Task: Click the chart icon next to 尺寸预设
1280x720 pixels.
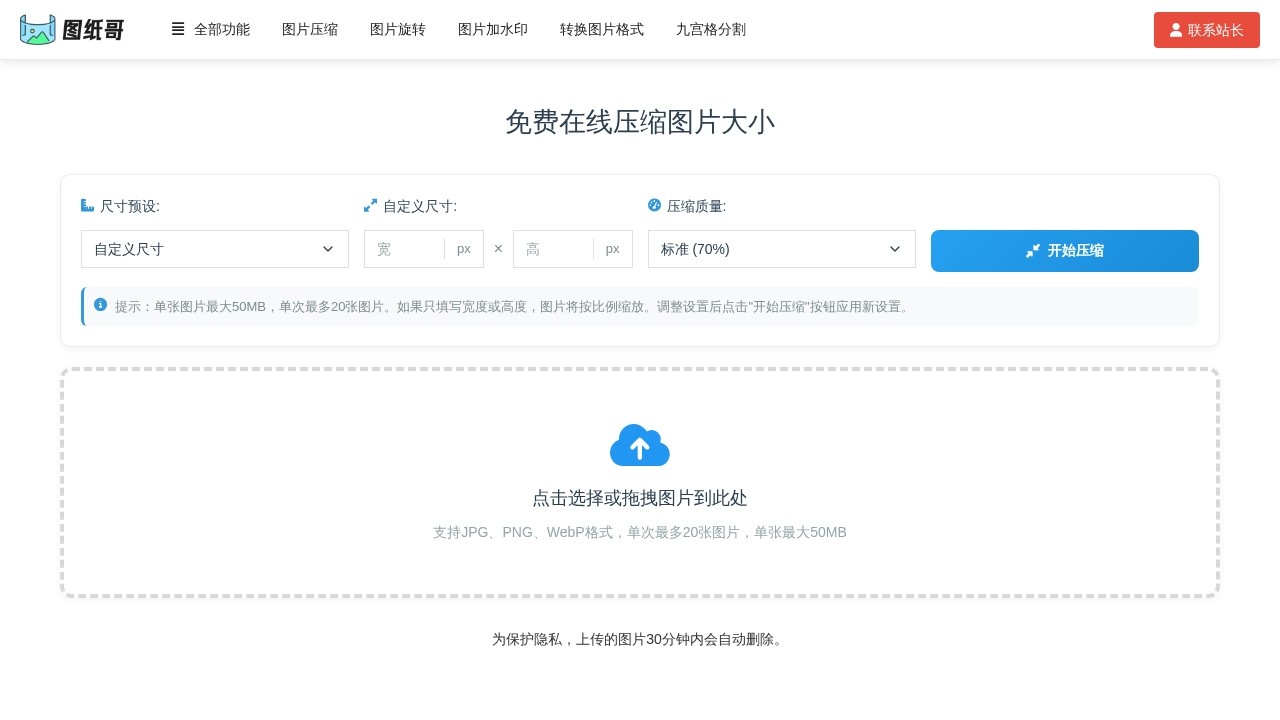Action: (87, 205)
